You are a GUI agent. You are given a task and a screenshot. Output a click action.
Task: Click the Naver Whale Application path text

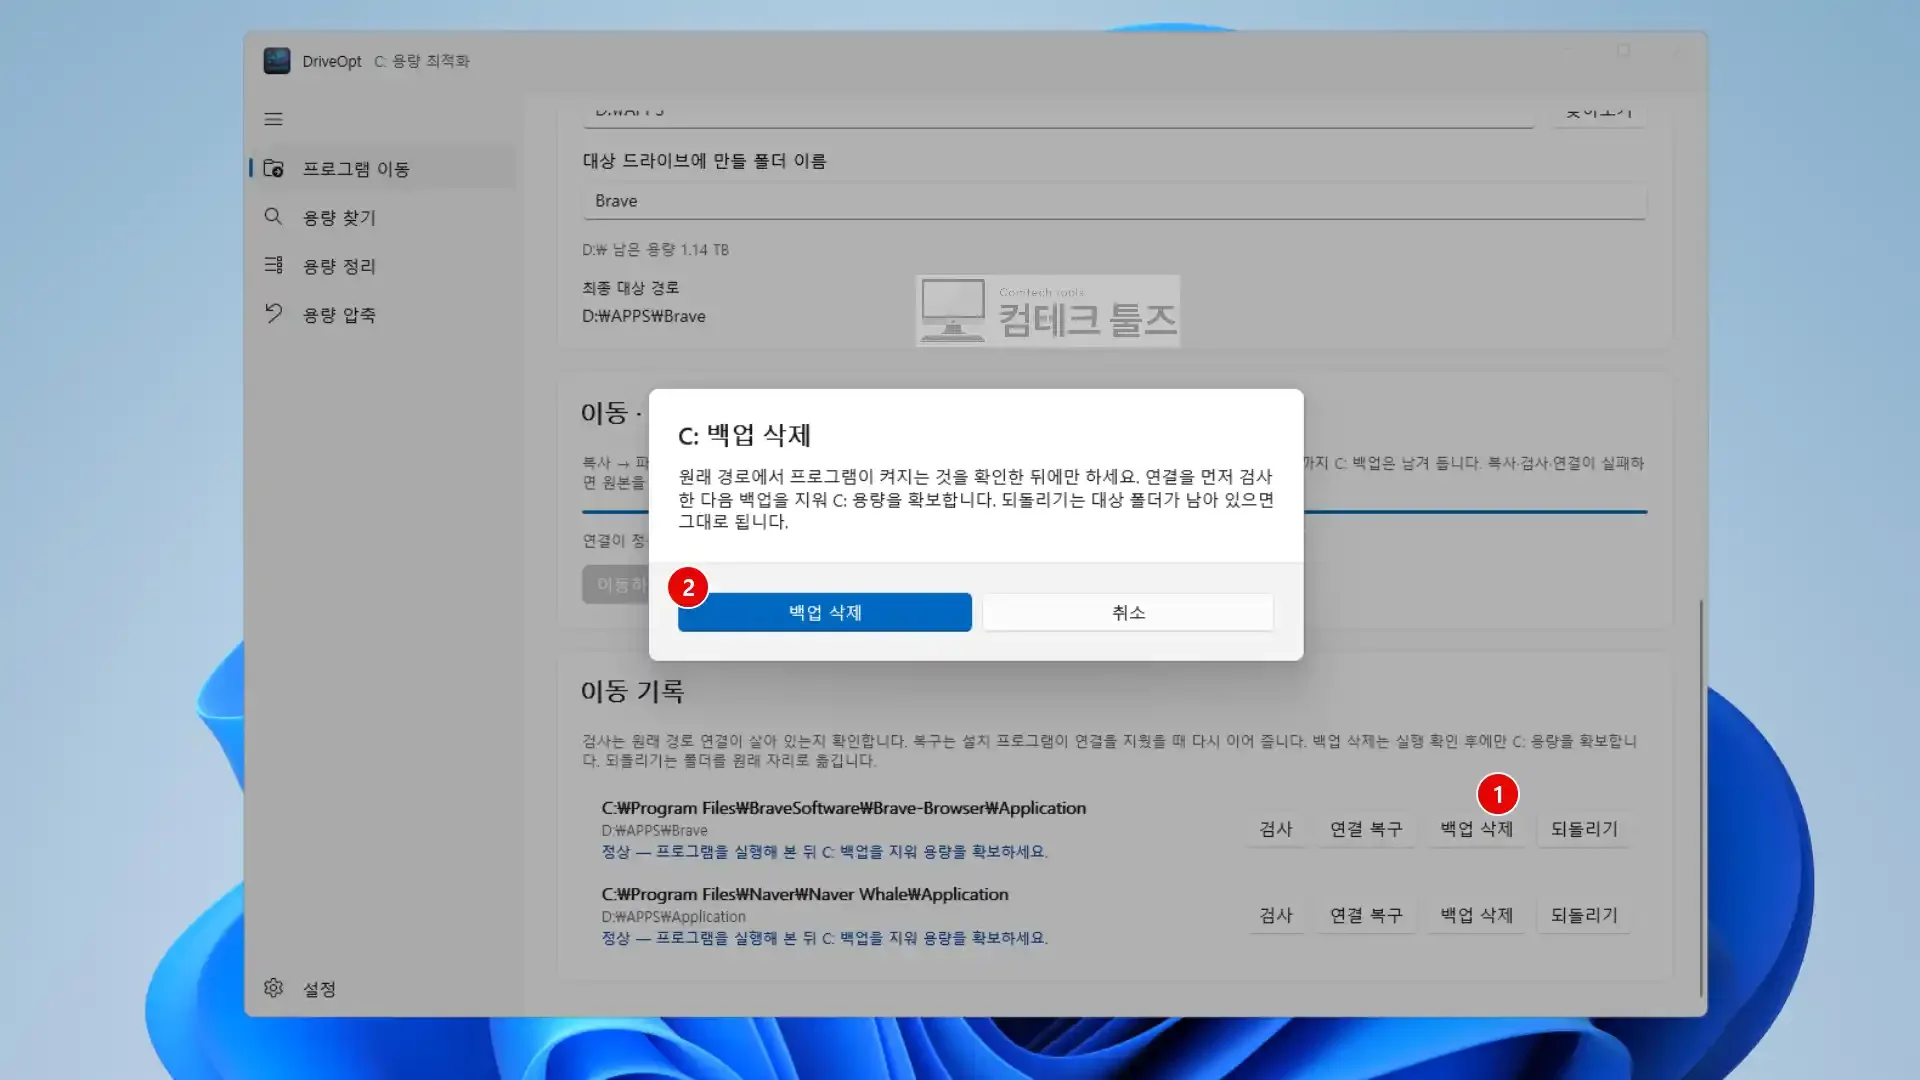pyautogui.click(x=805, y=894)
